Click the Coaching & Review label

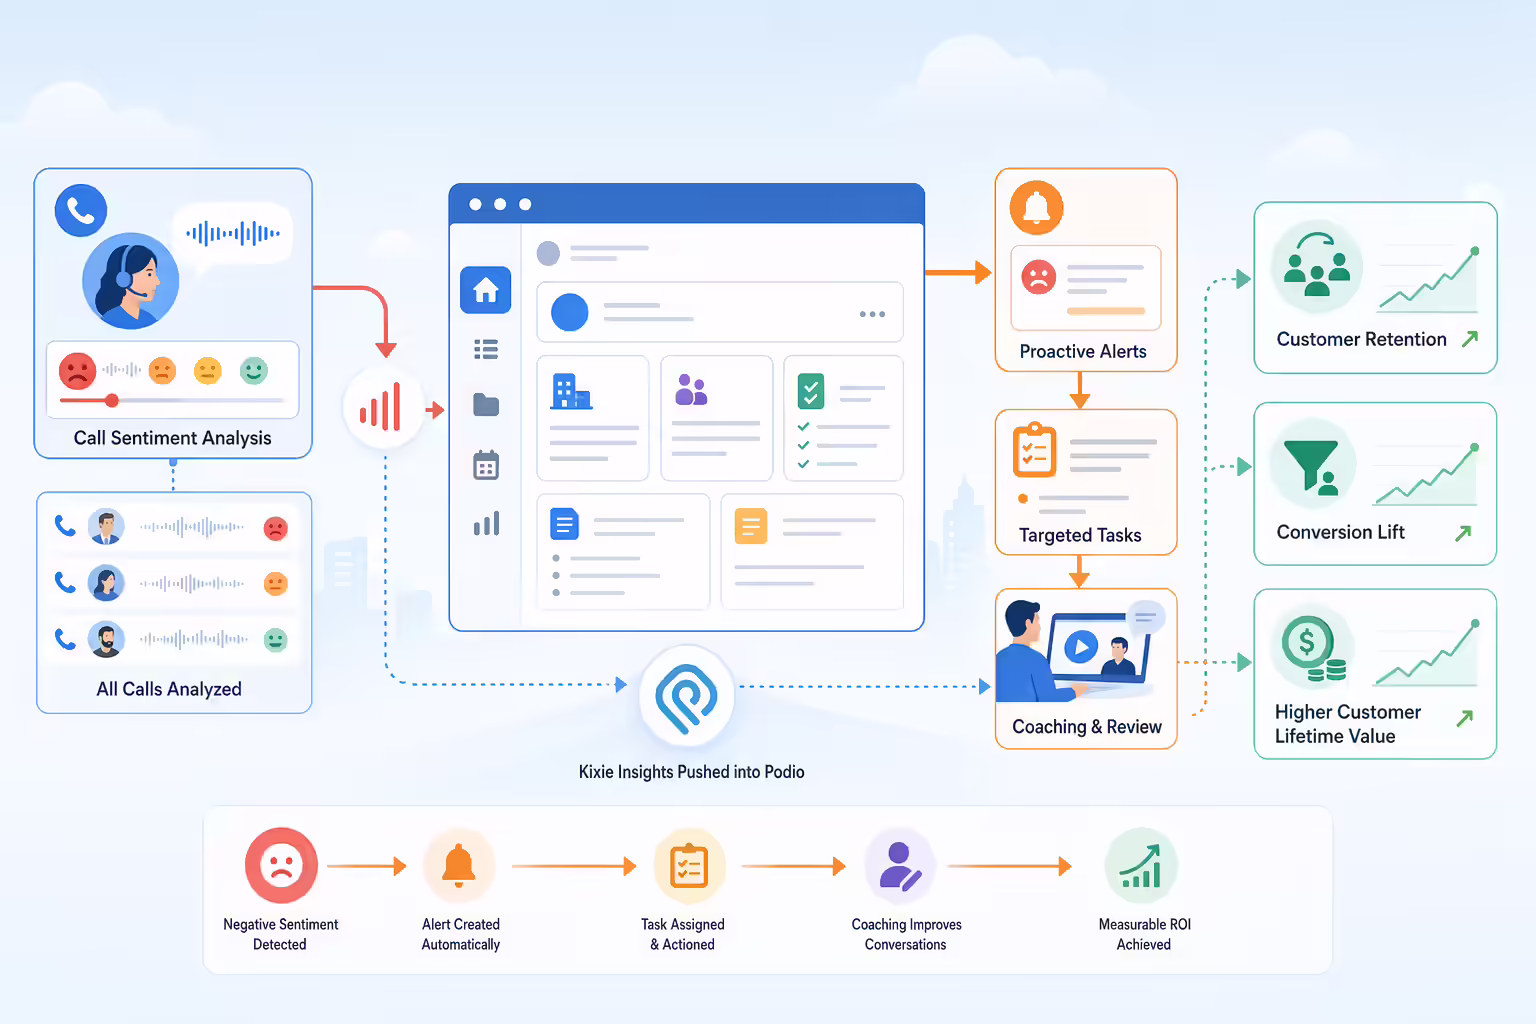1087,727
